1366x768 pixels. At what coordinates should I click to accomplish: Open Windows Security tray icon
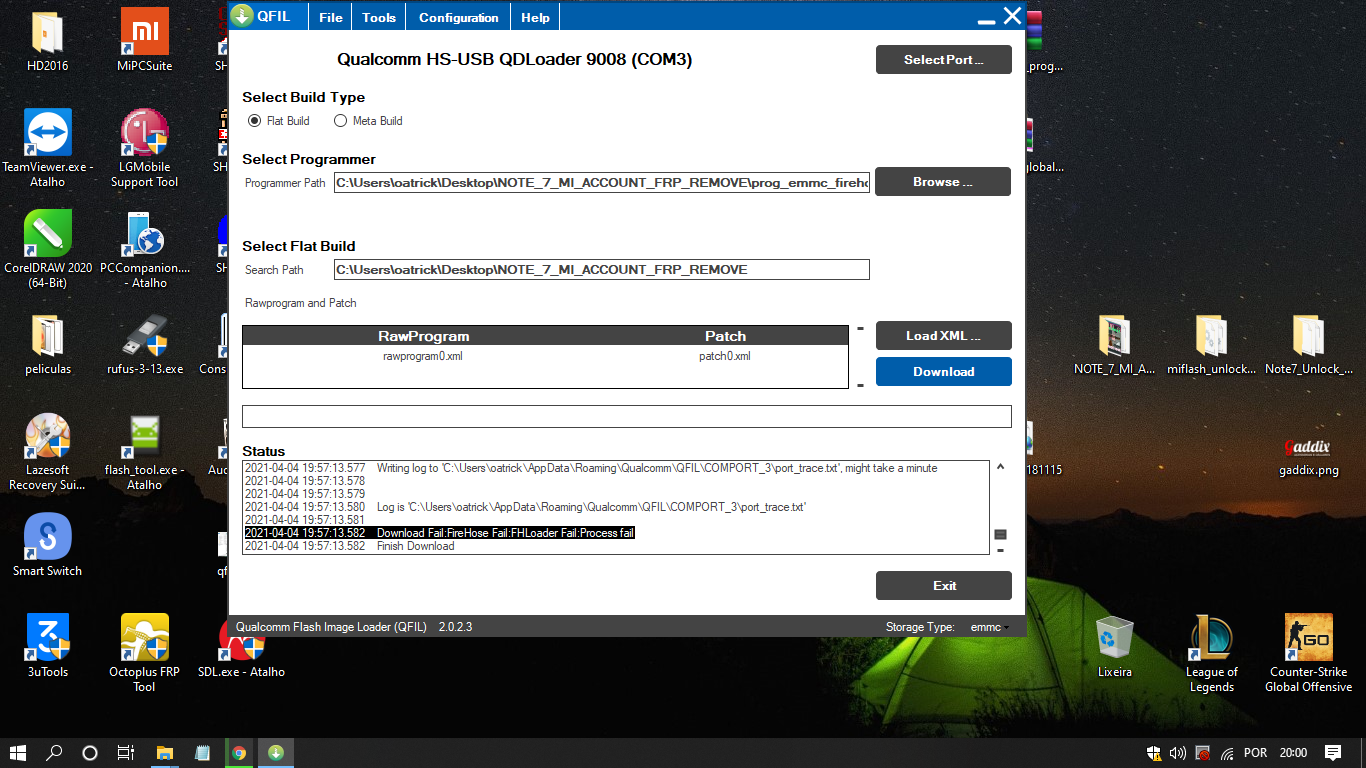coord(1153,753)
